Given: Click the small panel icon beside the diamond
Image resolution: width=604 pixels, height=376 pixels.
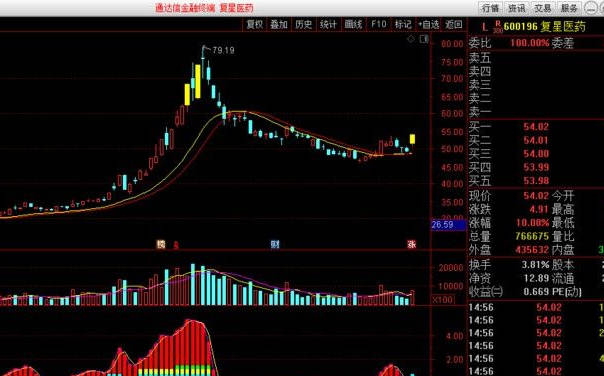Looking at the screenshot, I should tap(424, 39).
